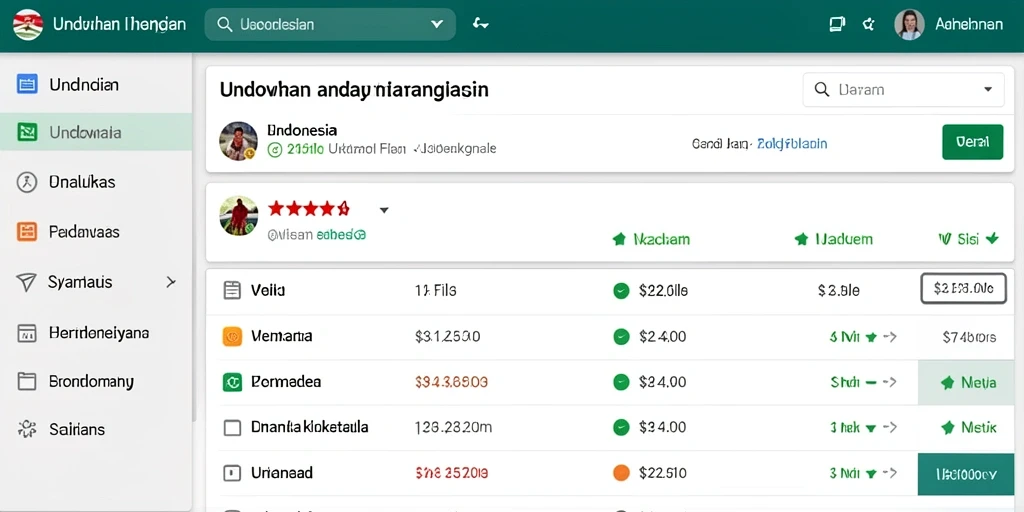
Task: Sort by the IJaduem column header
Action: coord(833,240)
